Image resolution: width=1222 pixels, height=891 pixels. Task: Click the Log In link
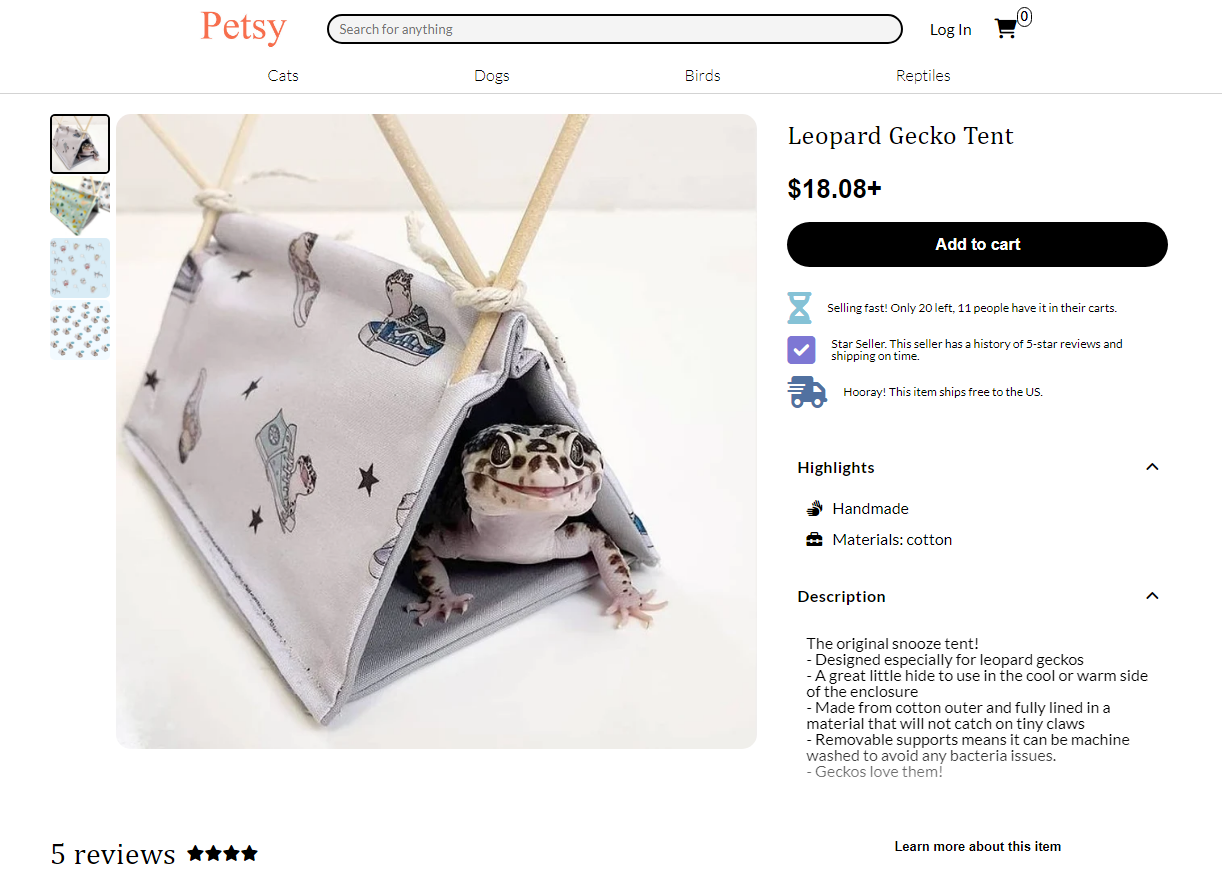[x=950, y=29]
